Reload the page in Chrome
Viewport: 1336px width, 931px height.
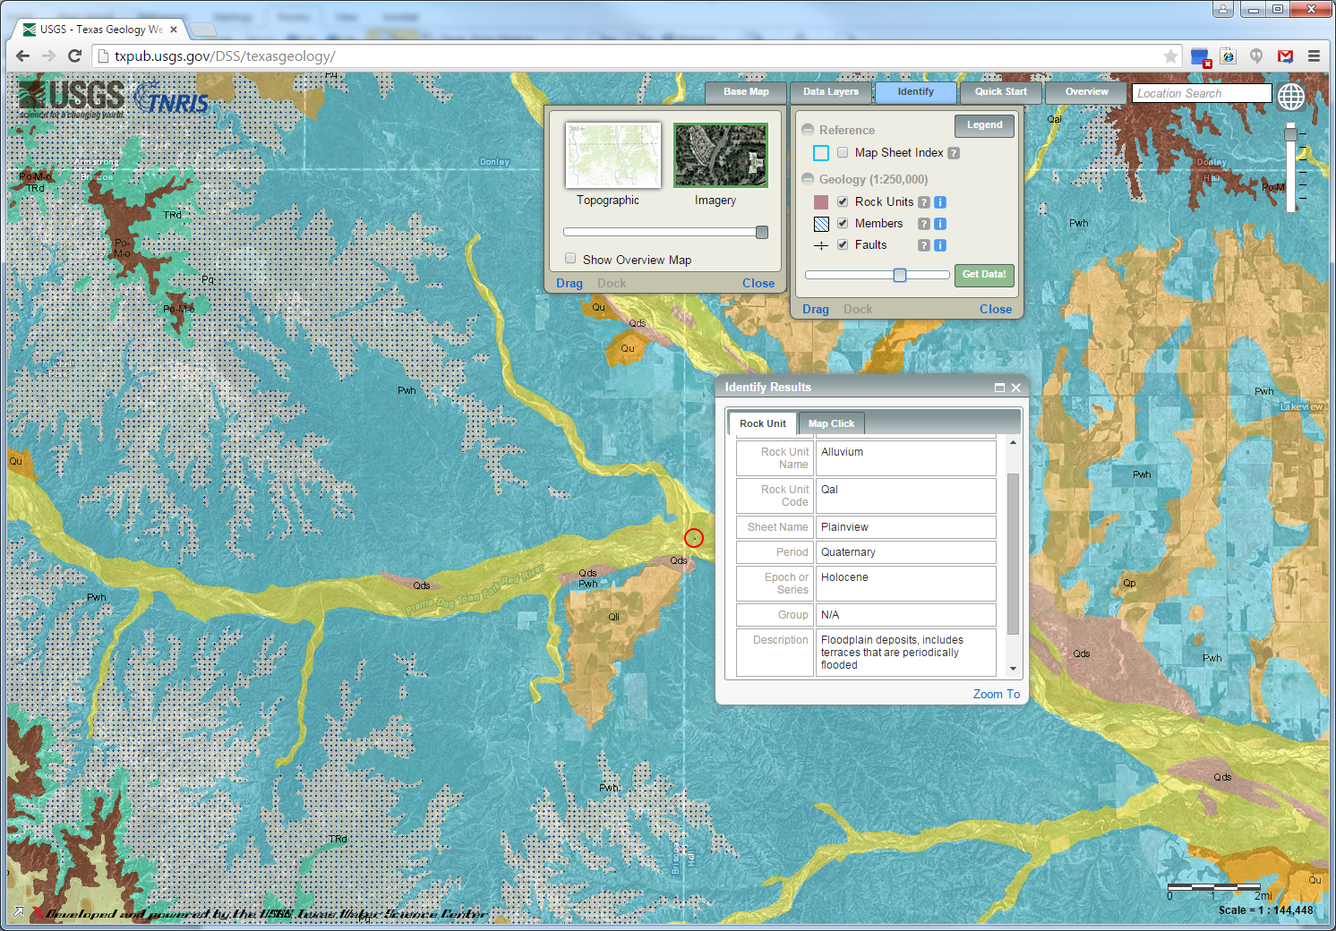(x=74, y=56)
